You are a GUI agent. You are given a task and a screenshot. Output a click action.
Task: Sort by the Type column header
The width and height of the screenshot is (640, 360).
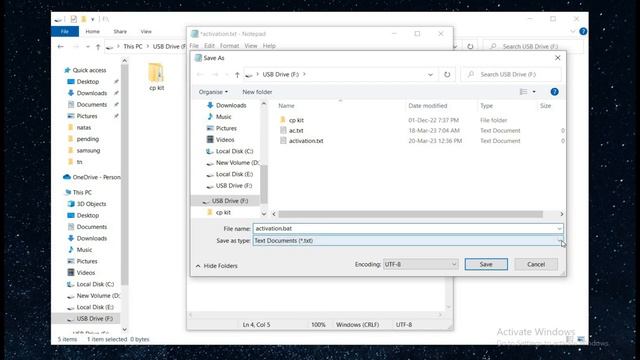coord(487,106)
